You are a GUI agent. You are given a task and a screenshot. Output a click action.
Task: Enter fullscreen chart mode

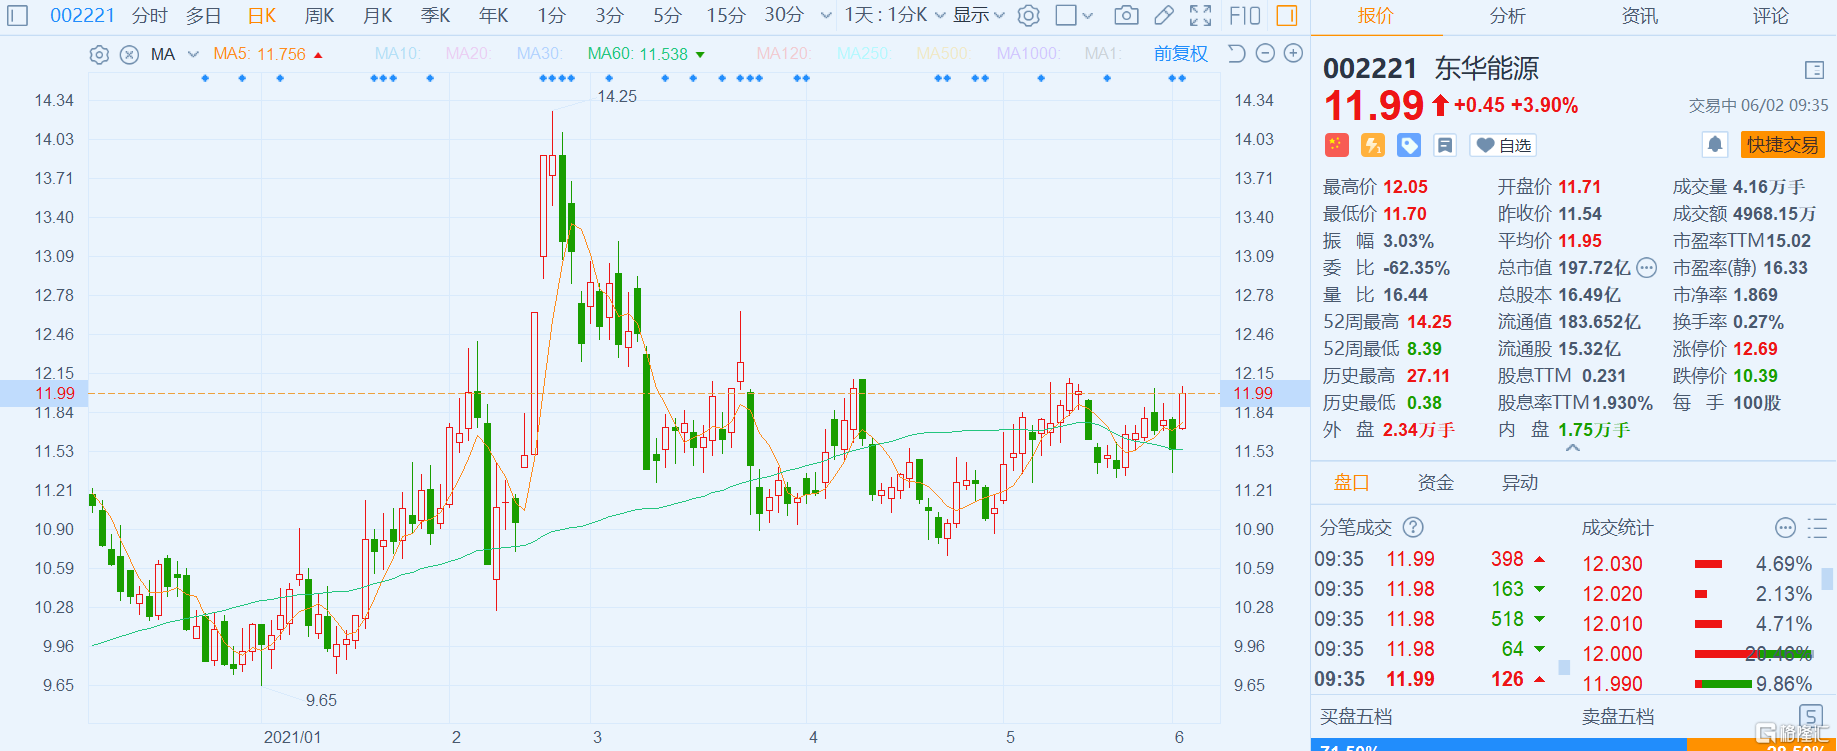click(1201, 15)
